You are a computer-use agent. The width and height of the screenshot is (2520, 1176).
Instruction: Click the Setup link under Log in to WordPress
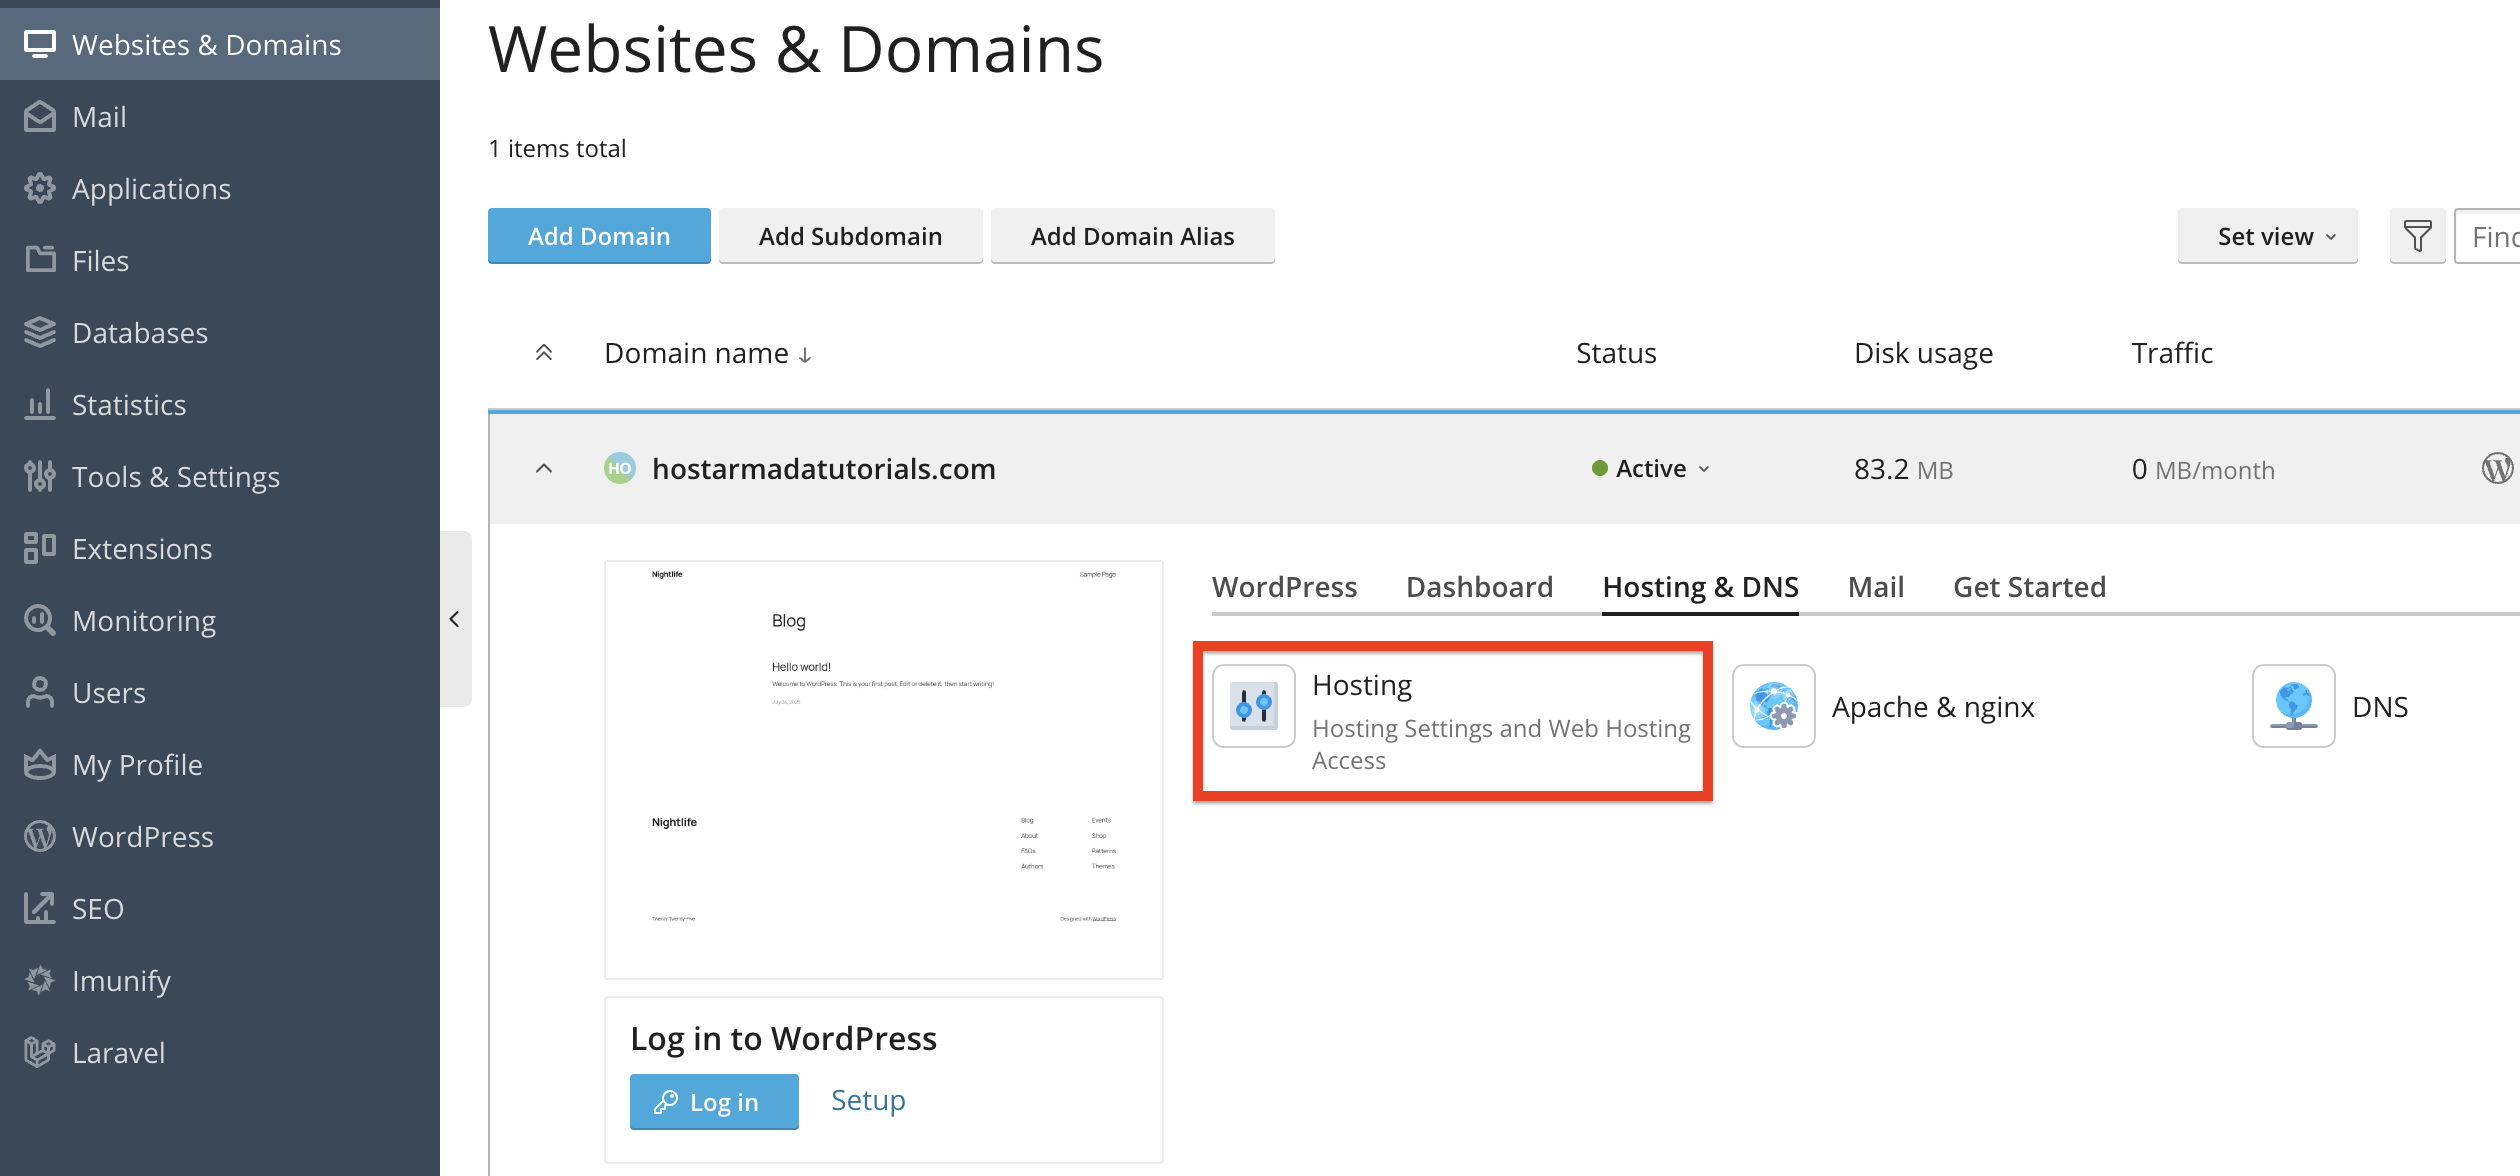click(866, 1100)
